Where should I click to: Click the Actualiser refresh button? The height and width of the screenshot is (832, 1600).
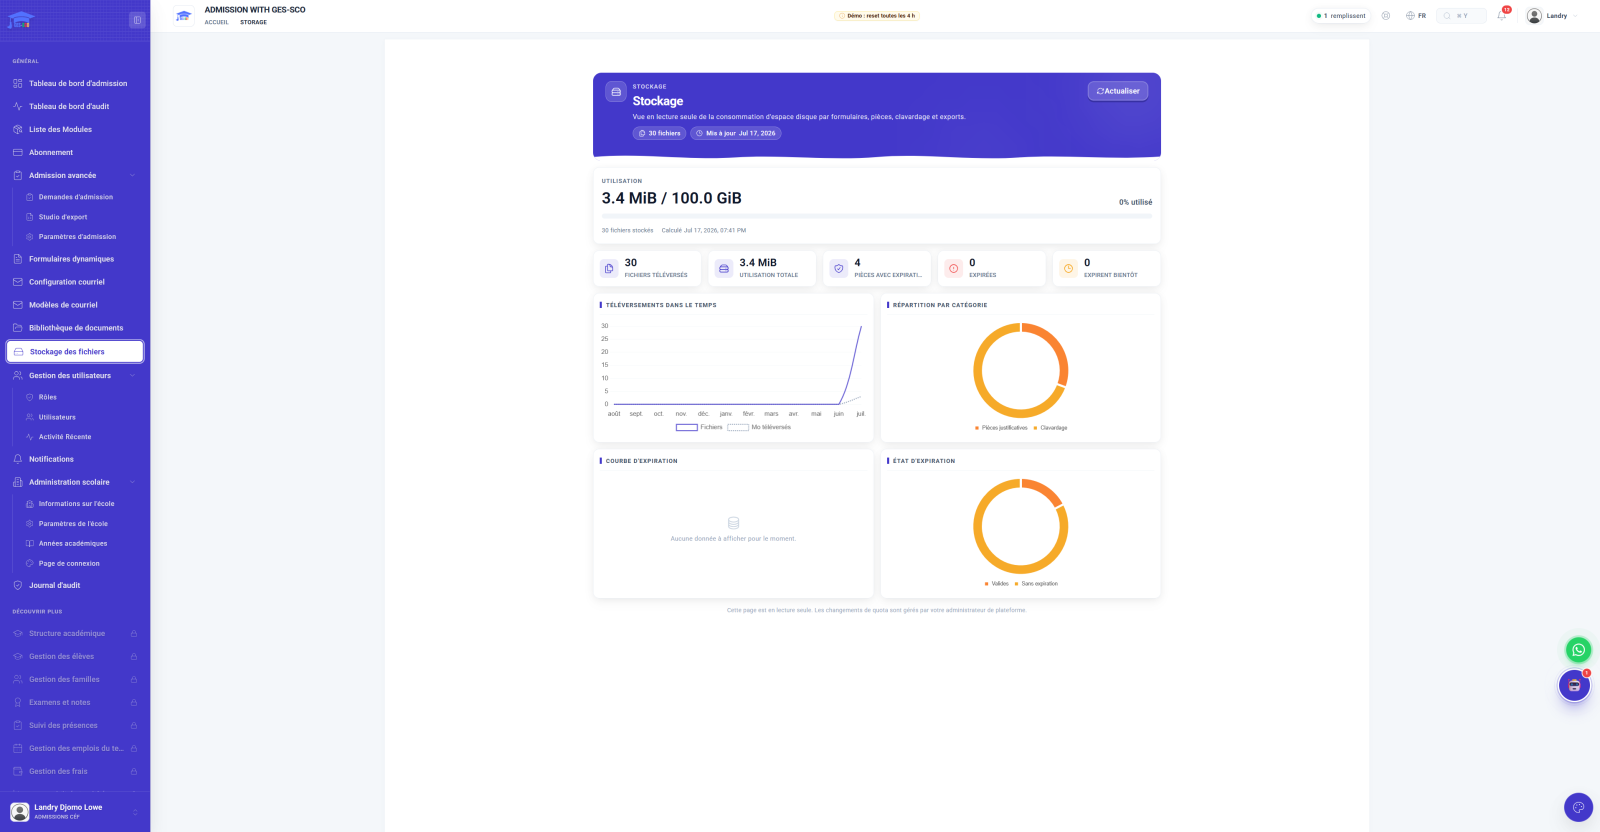pyautogui.click(x=1118, y=91)
